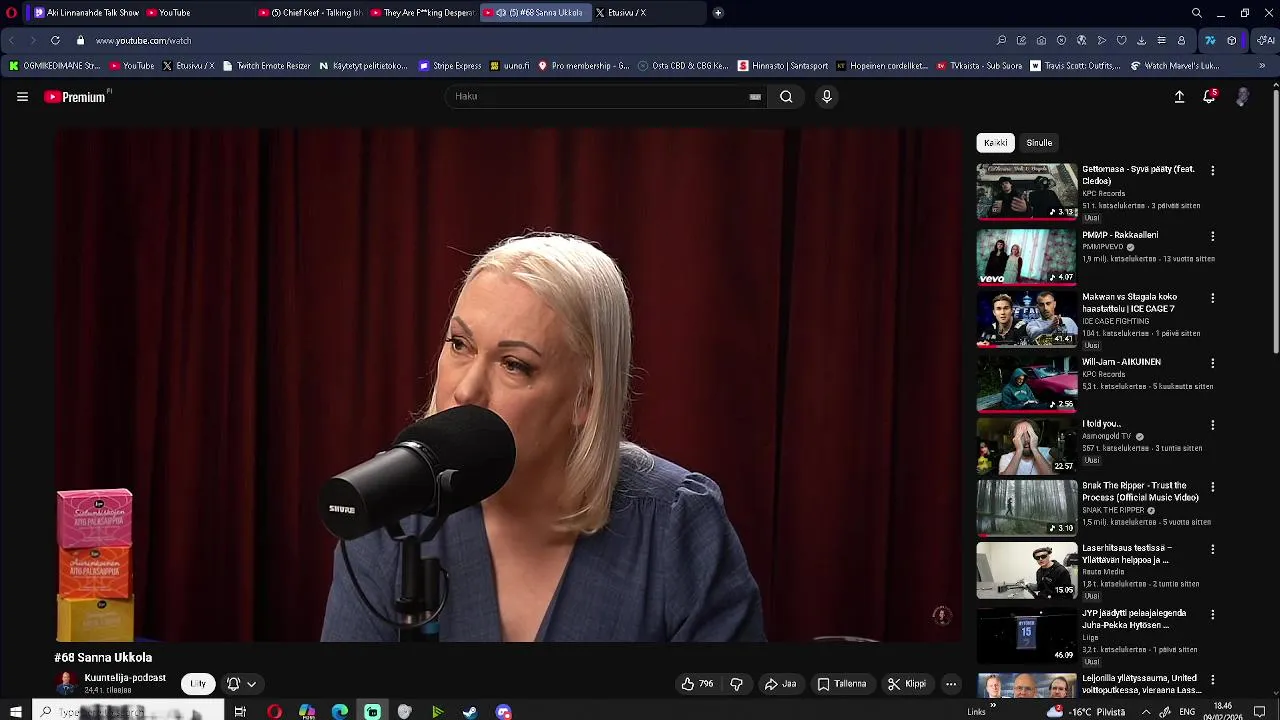Open Twitch Emote Resizer bookmark
1280x720 pixels.
[x=266, y=66]
